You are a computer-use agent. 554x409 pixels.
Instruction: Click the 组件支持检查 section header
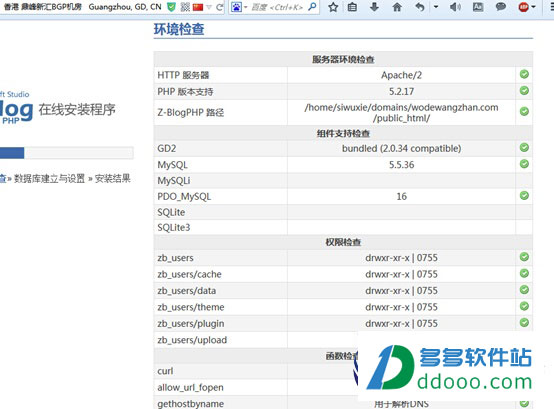point(343,134)
